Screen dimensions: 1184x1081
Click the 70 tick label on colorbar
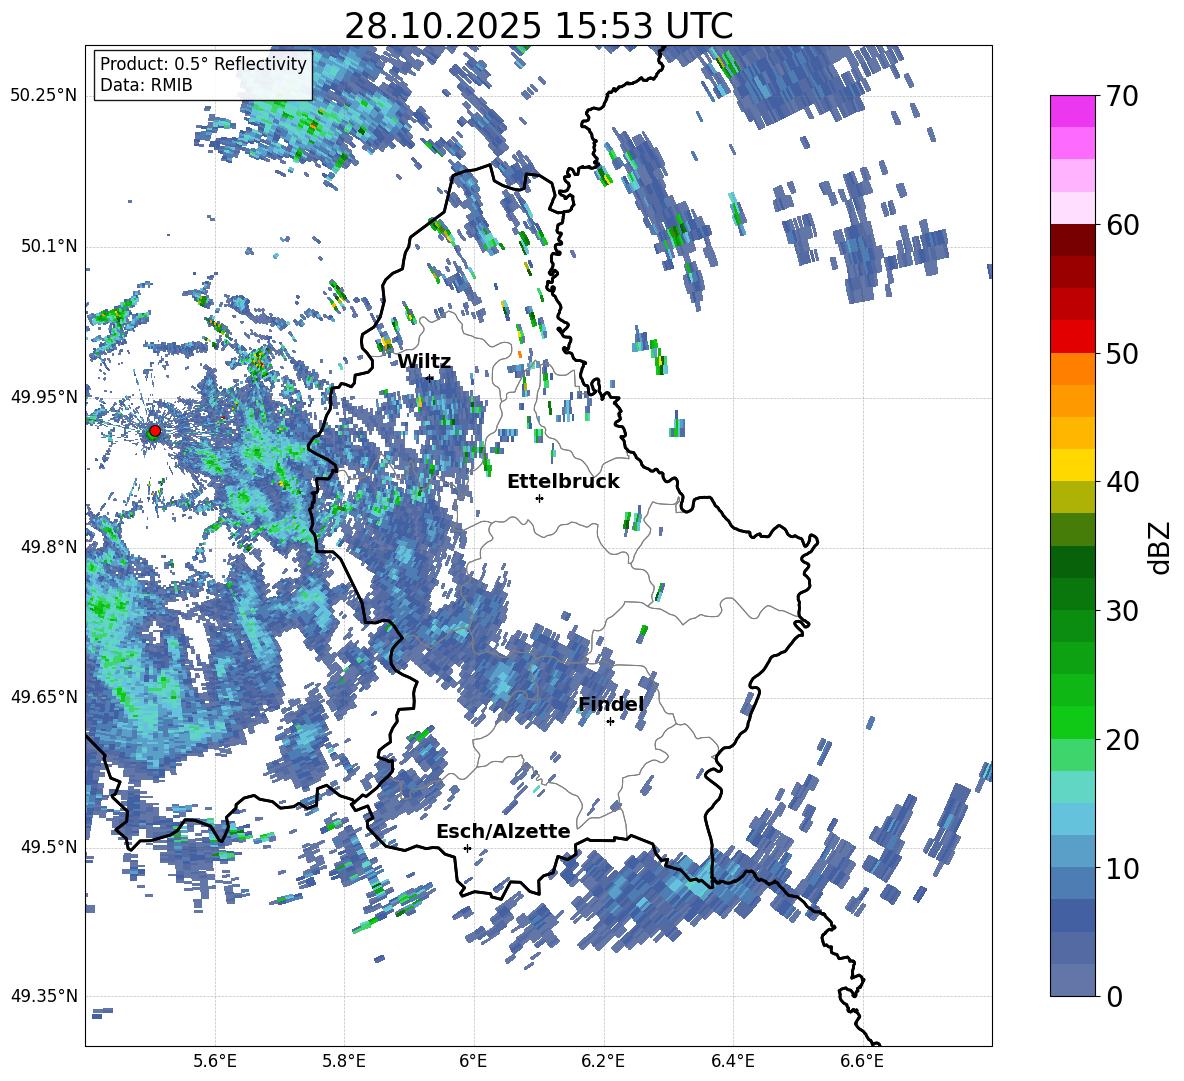tap(1123, 96)
